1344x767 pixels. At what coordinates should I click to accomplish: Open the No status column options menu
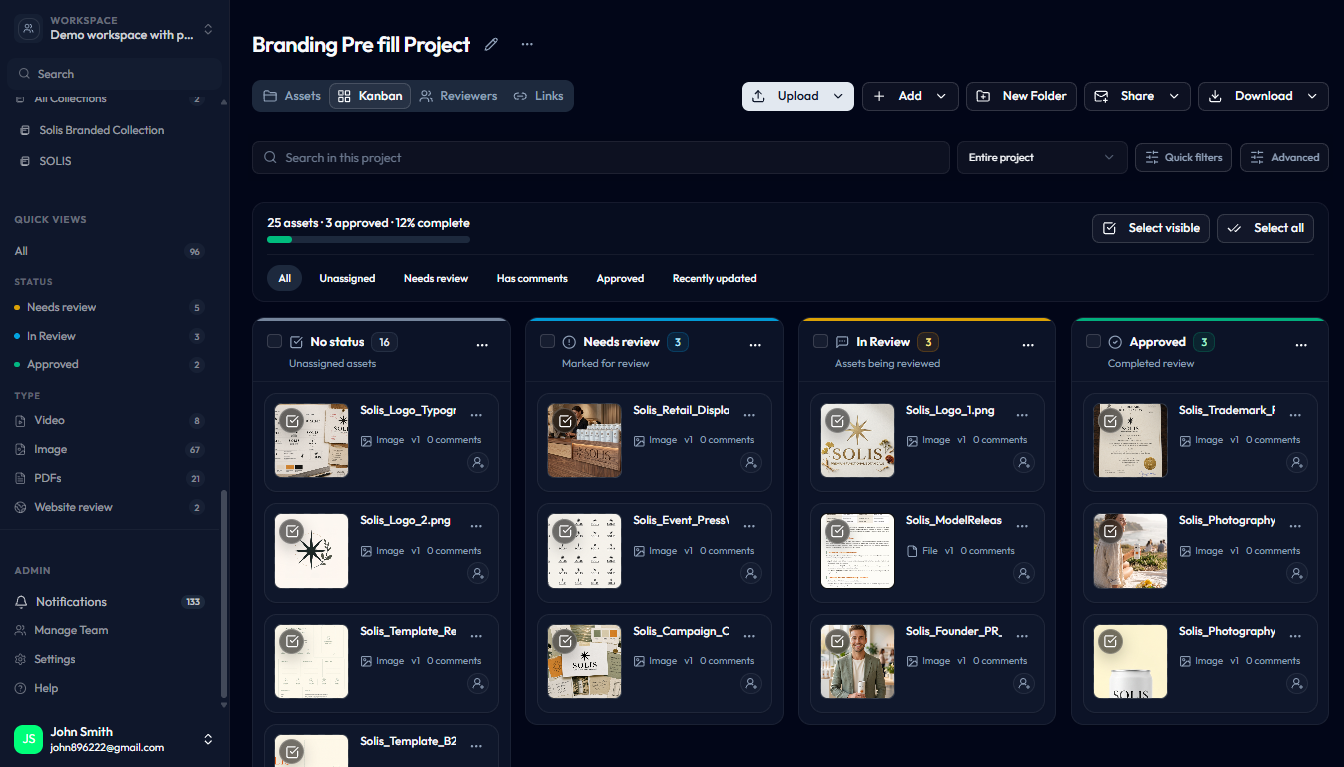tap(482, 344)
